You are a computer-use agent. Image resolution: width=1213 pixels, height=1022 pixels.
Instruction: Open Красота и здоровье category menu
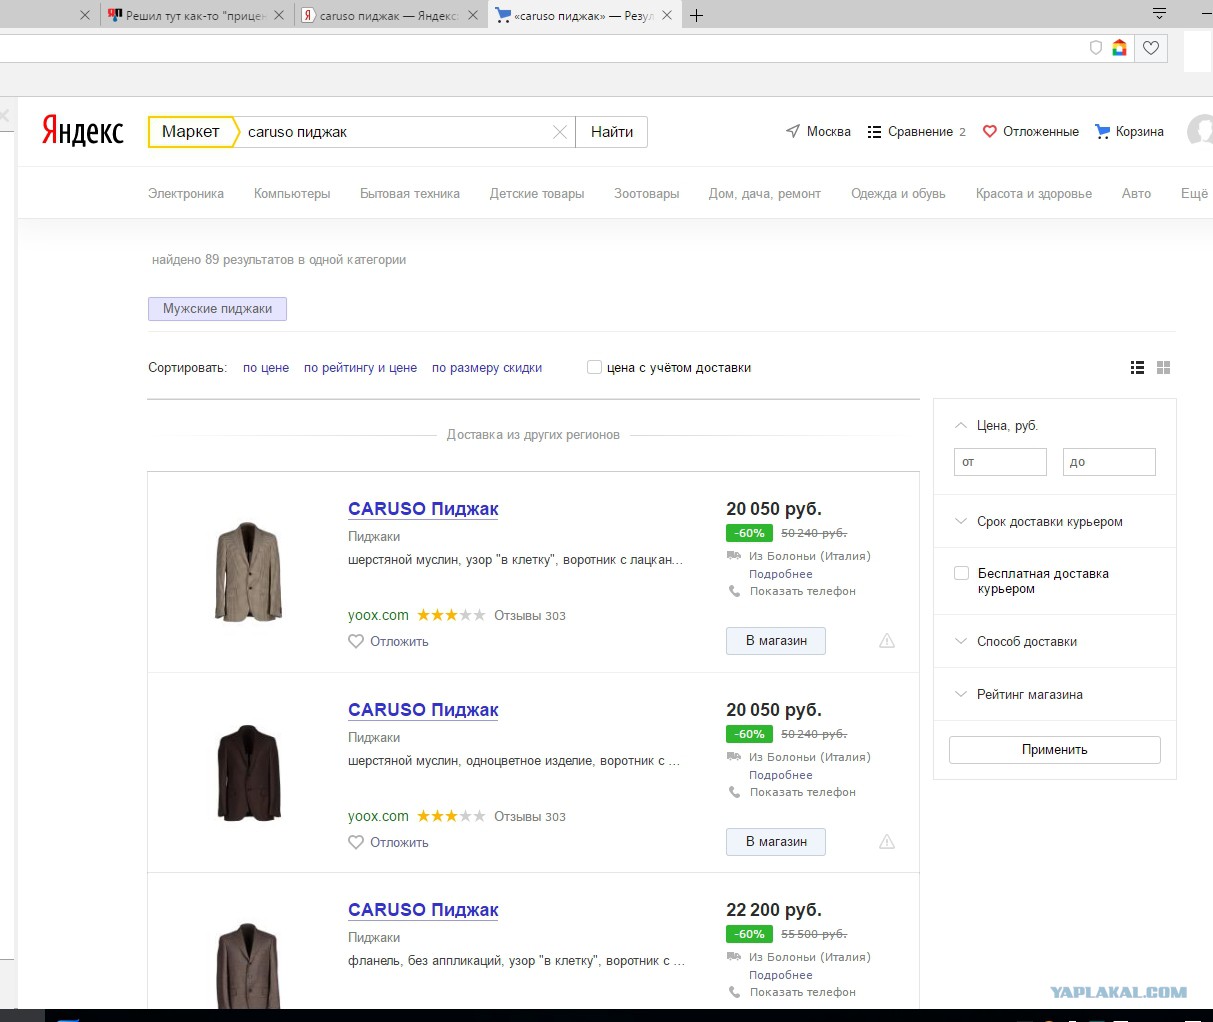(1034, 194)
